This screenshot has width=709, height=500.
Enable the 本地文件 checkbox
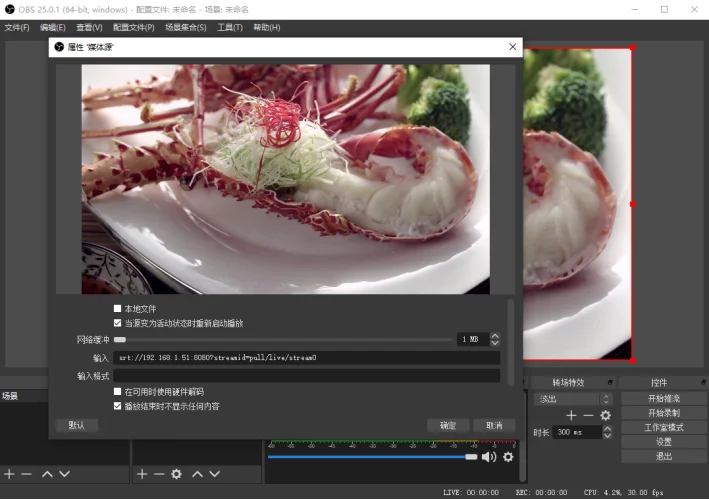118,309
